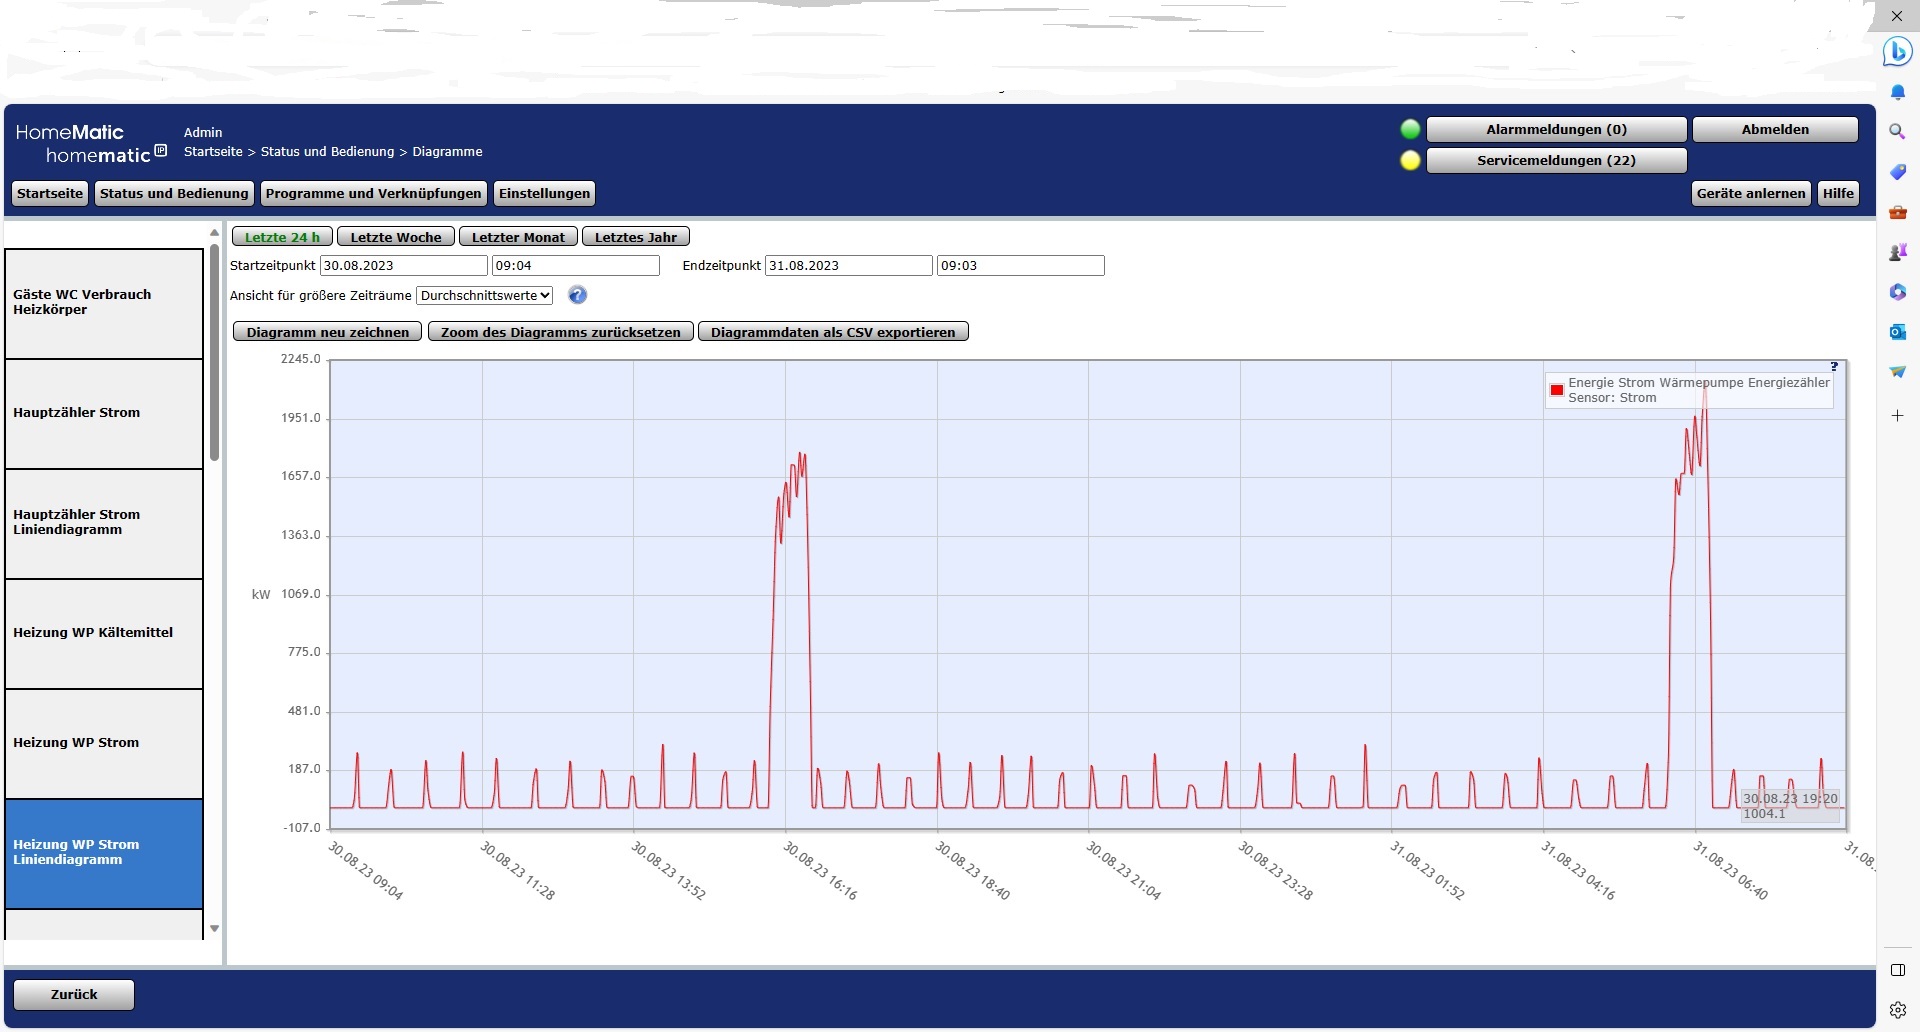This screenshot has height=1032, width=1920.
Task: Click Diagramme in the breadcrumb
Action: pyautogui.click(x=447, y=151)
